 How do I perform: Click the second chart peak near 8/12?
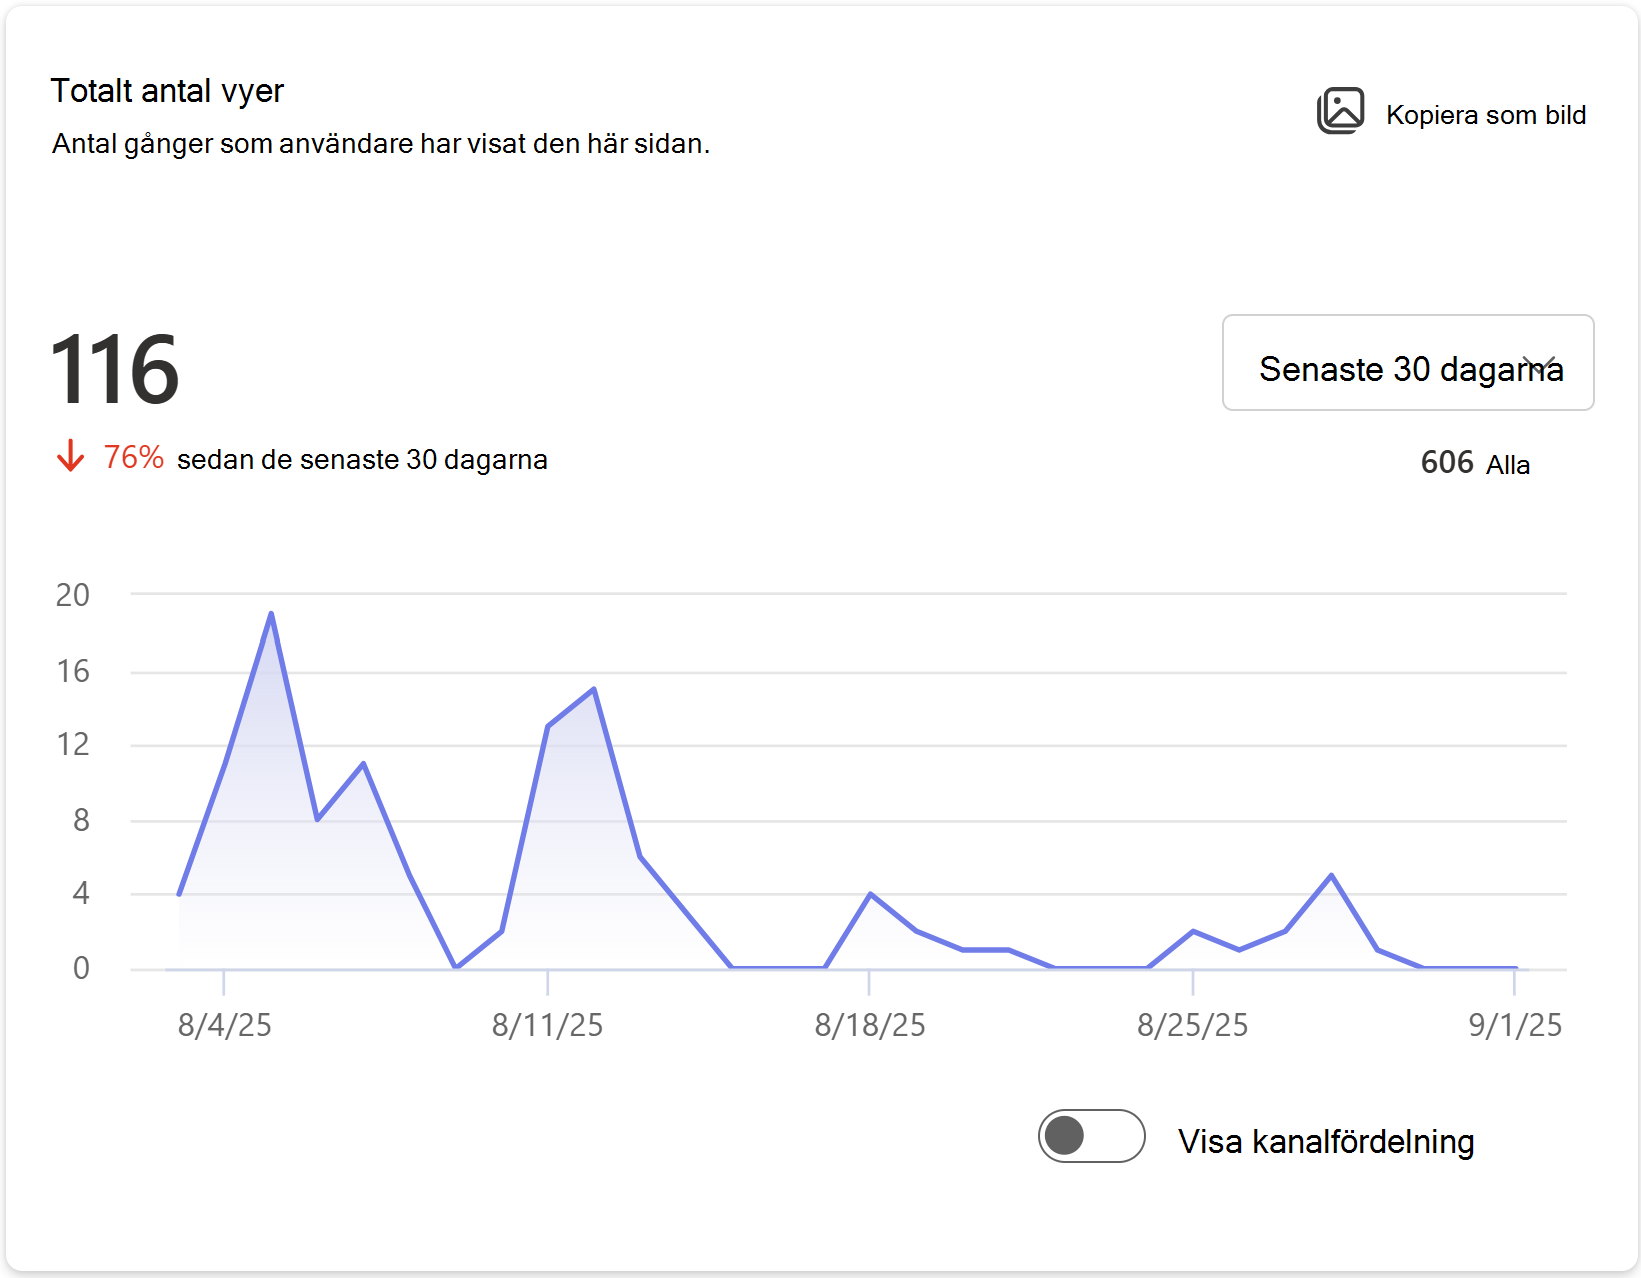[x=594, y=688]
